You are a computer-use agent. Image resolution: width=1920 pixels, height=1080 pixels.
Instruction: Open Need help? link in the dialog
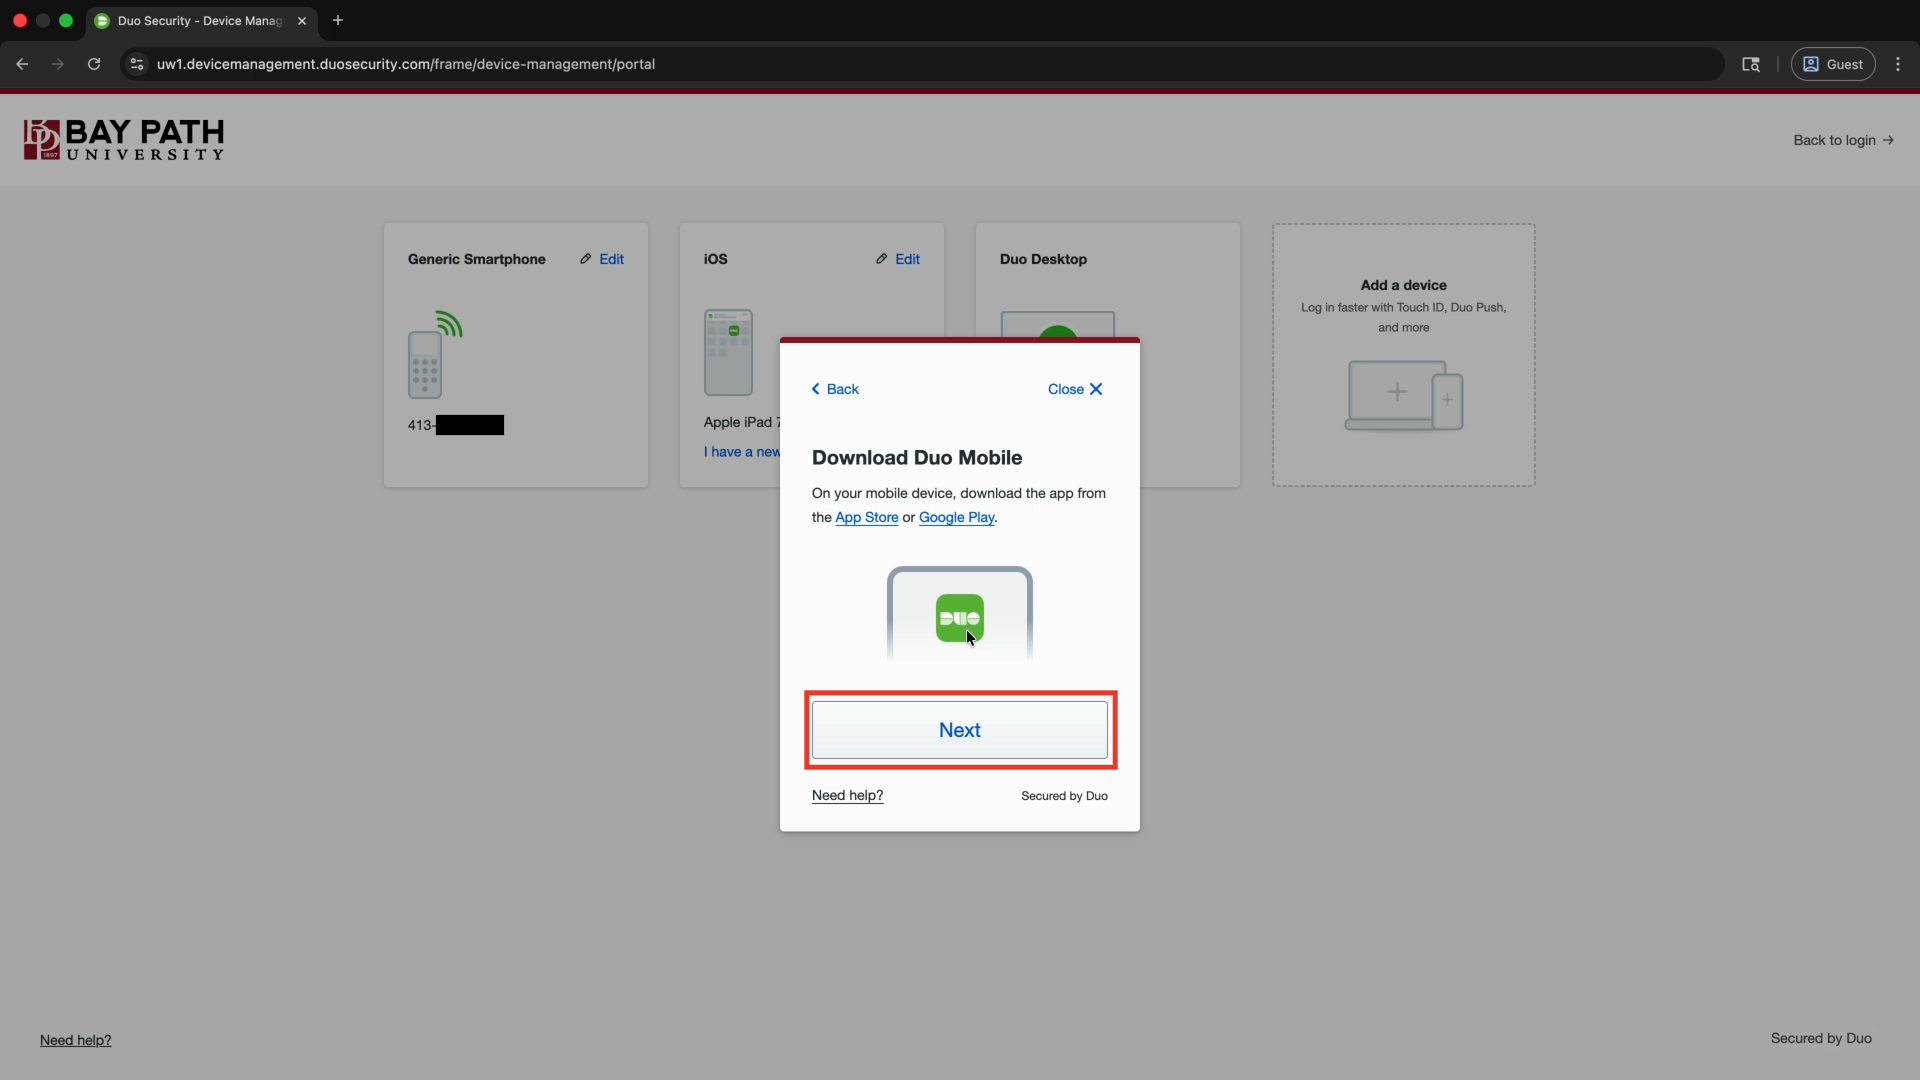tap(848, 795)
